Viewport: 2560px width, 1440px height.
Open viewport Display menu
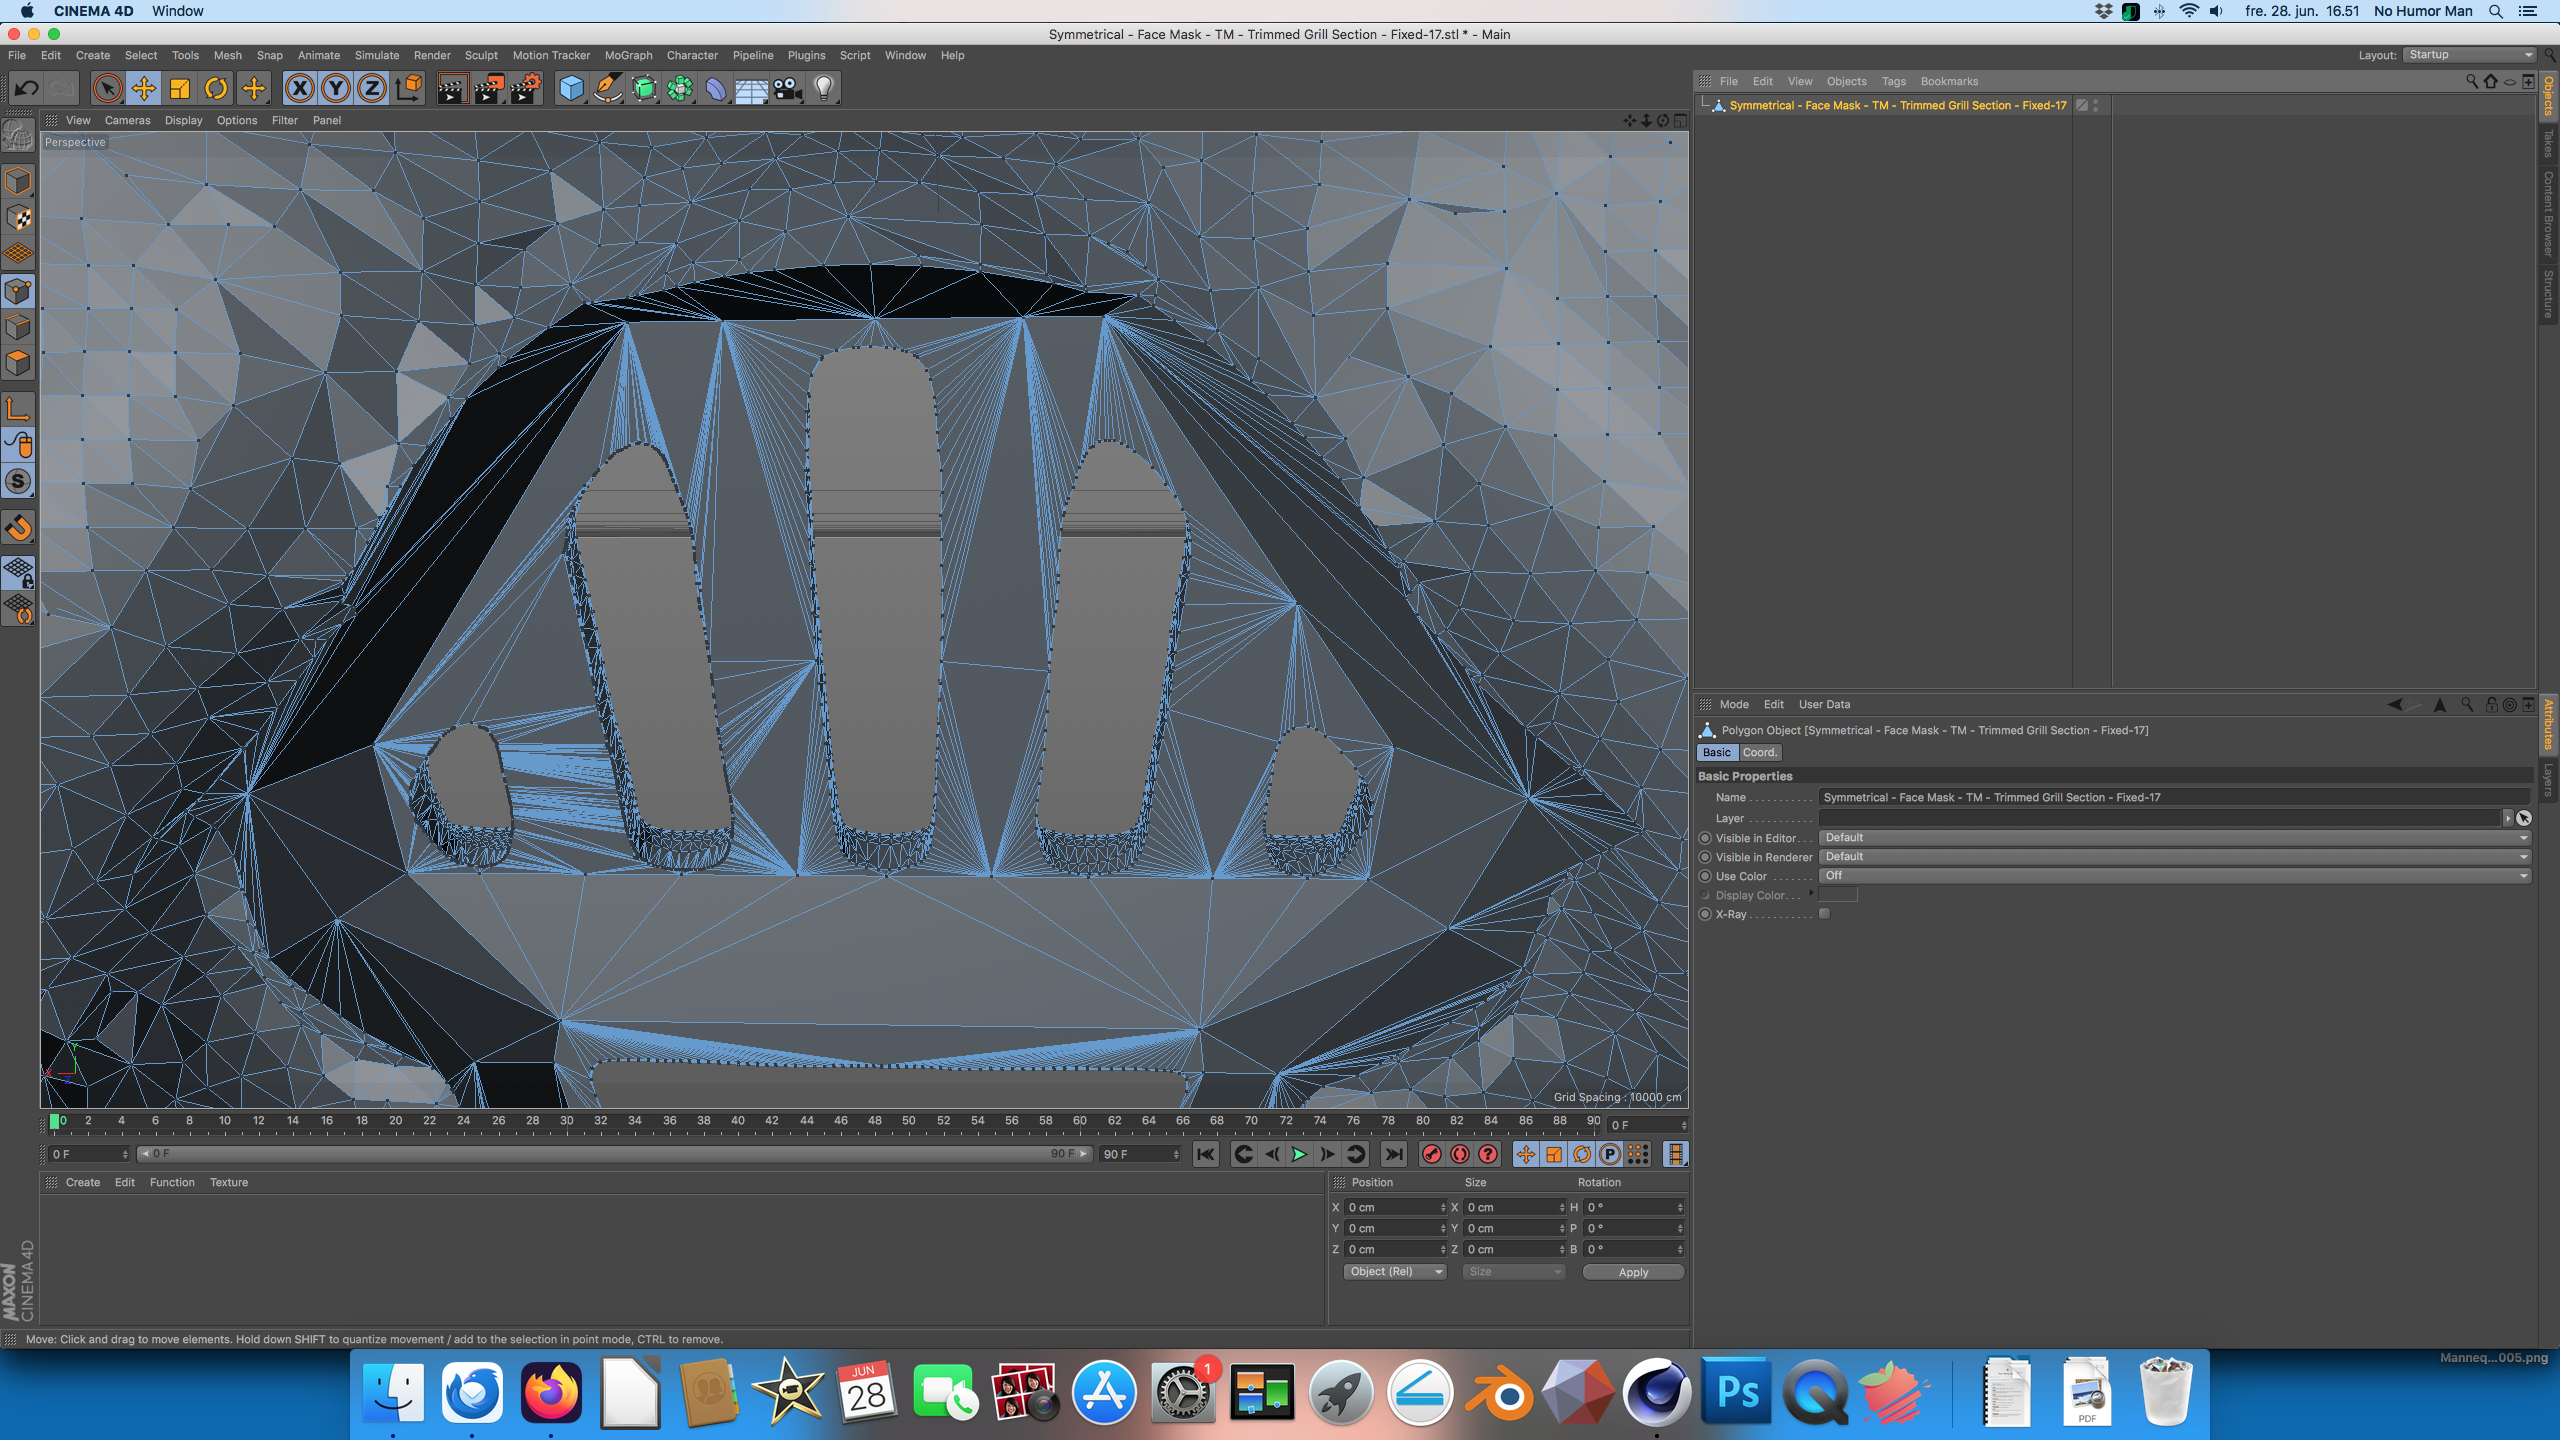pos(183,120)
